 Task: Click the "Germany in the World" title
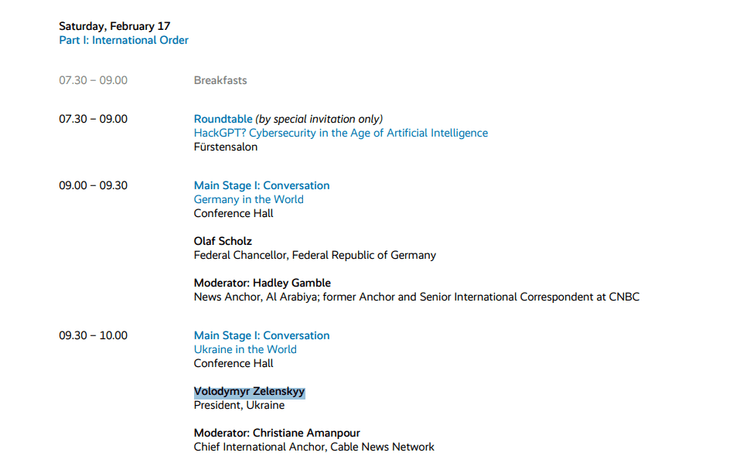(248, 199)
